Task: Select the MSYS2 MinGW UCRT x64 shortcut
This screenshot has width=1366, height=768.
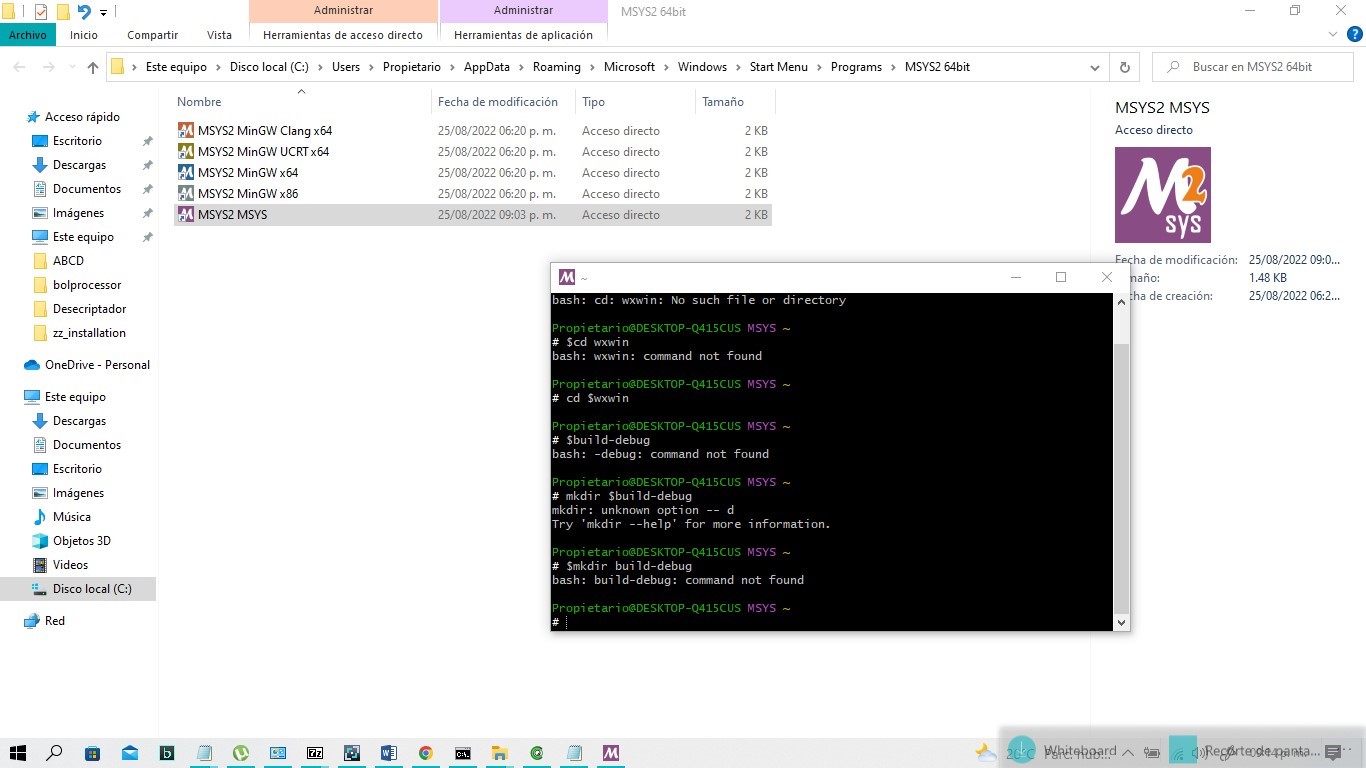Action: point(263,151)
